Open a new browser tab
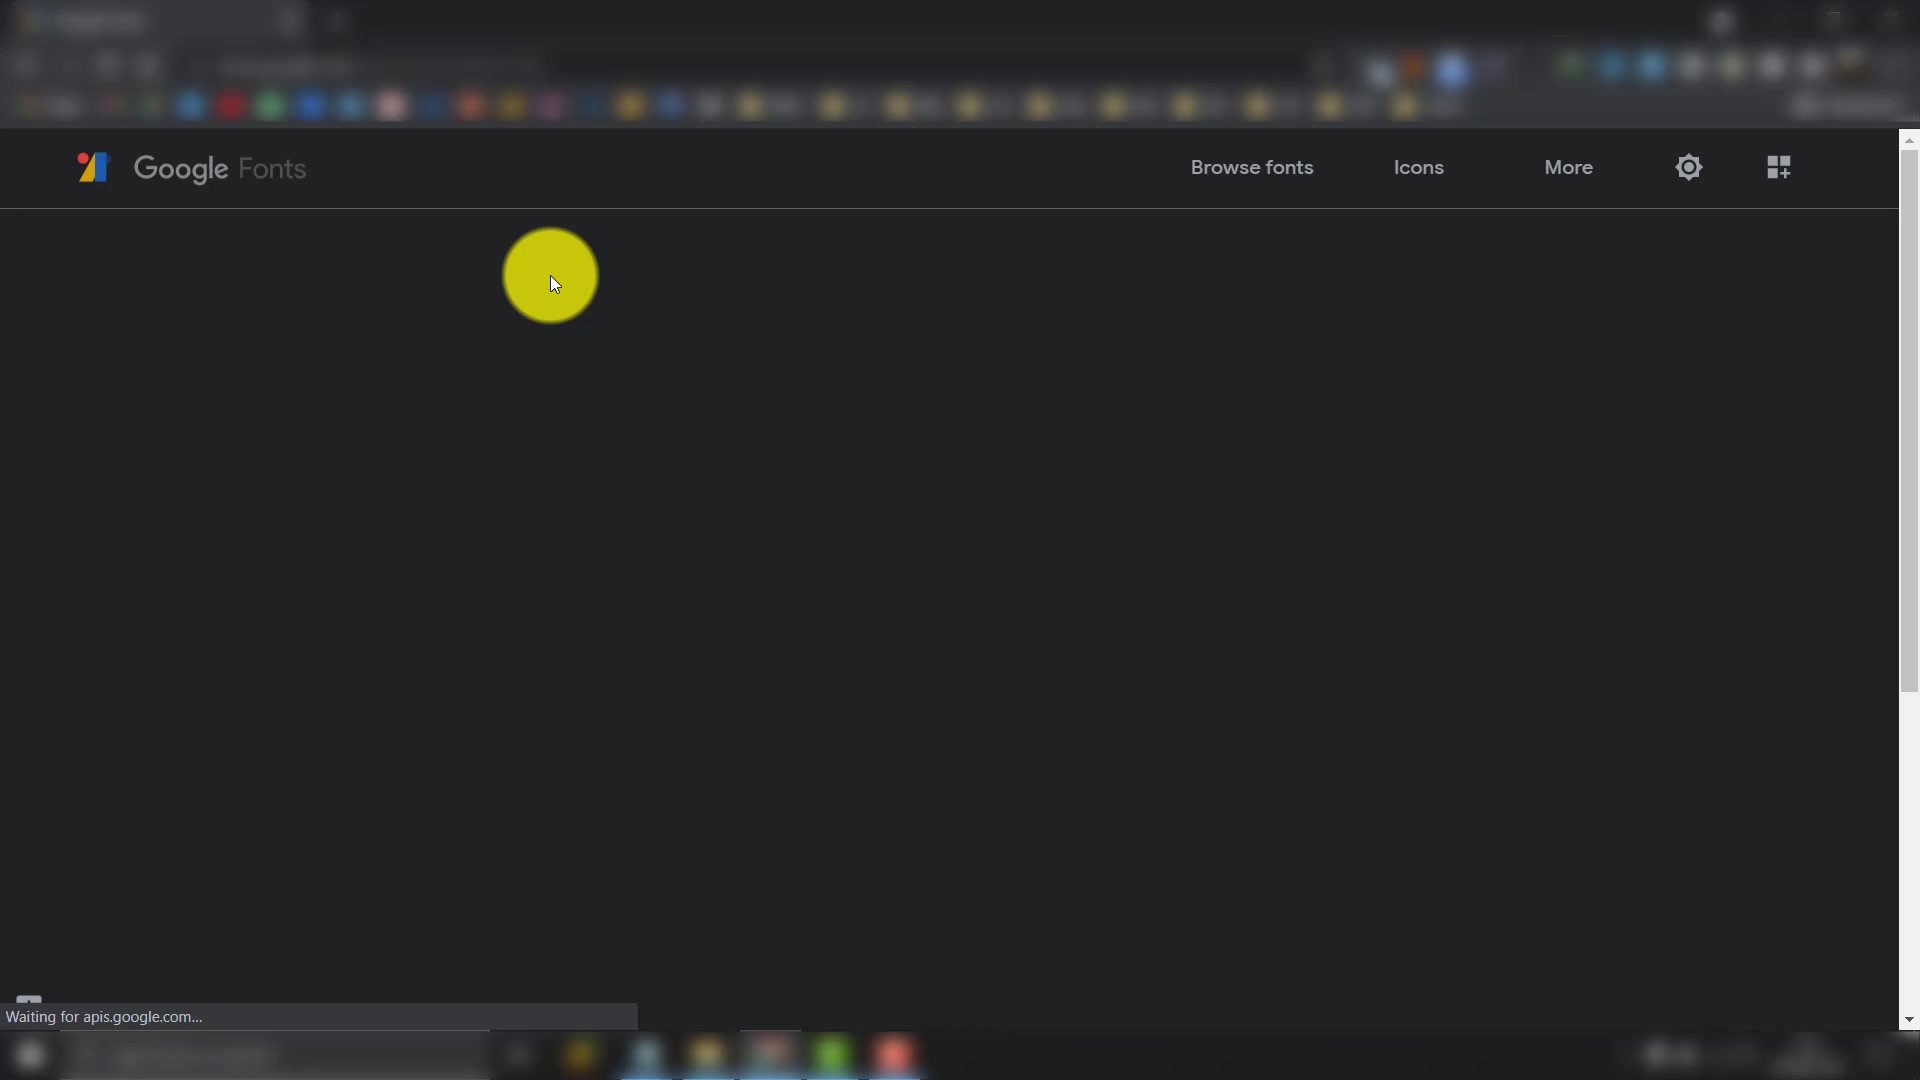 pyautogui.click(x=337, y=21)
